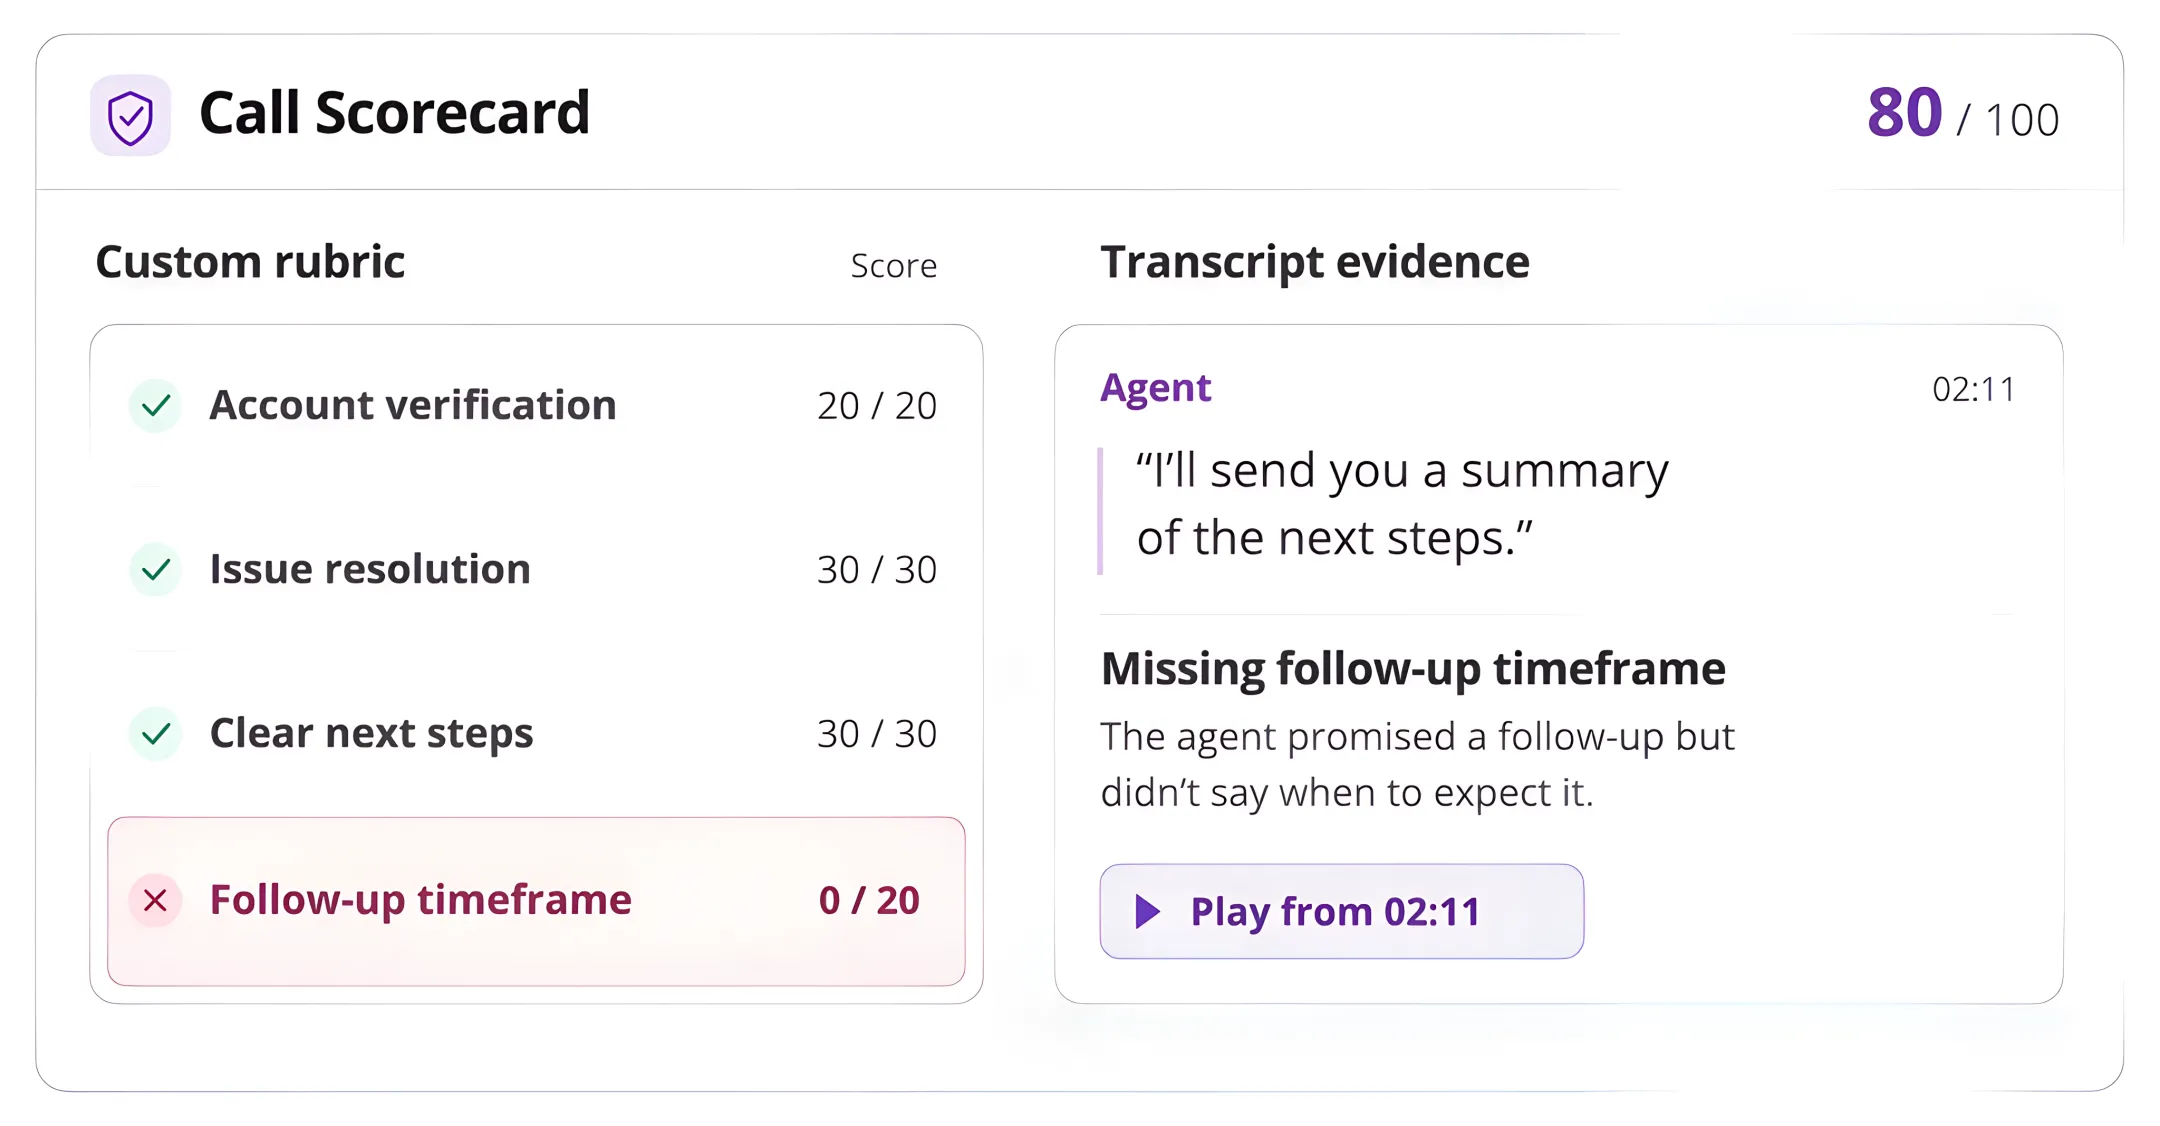This screenshot has height=1126, width=2160.
Task: Click the green check beside Clear next steps
Action: click(155, 734)
